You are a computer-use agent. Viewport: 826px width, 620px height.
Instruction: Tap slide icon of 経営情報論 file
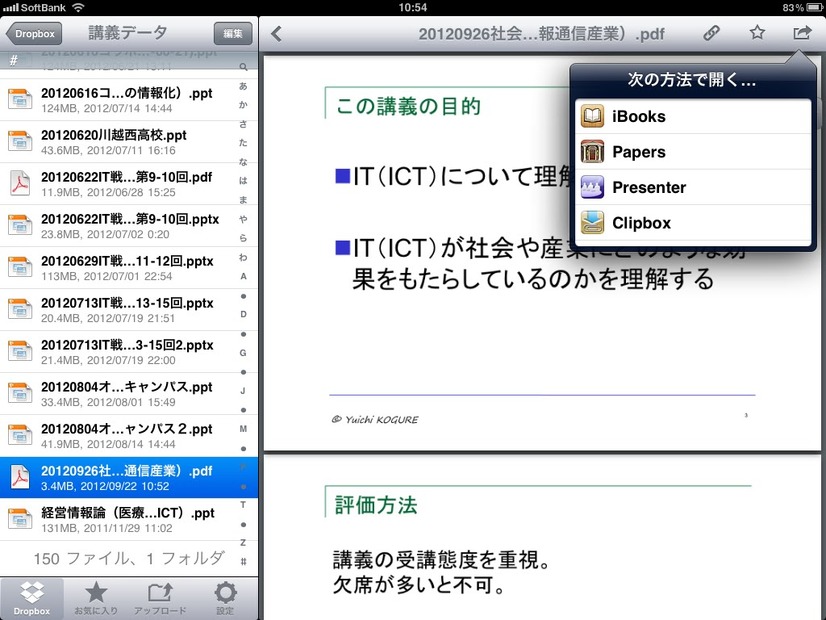20,519
